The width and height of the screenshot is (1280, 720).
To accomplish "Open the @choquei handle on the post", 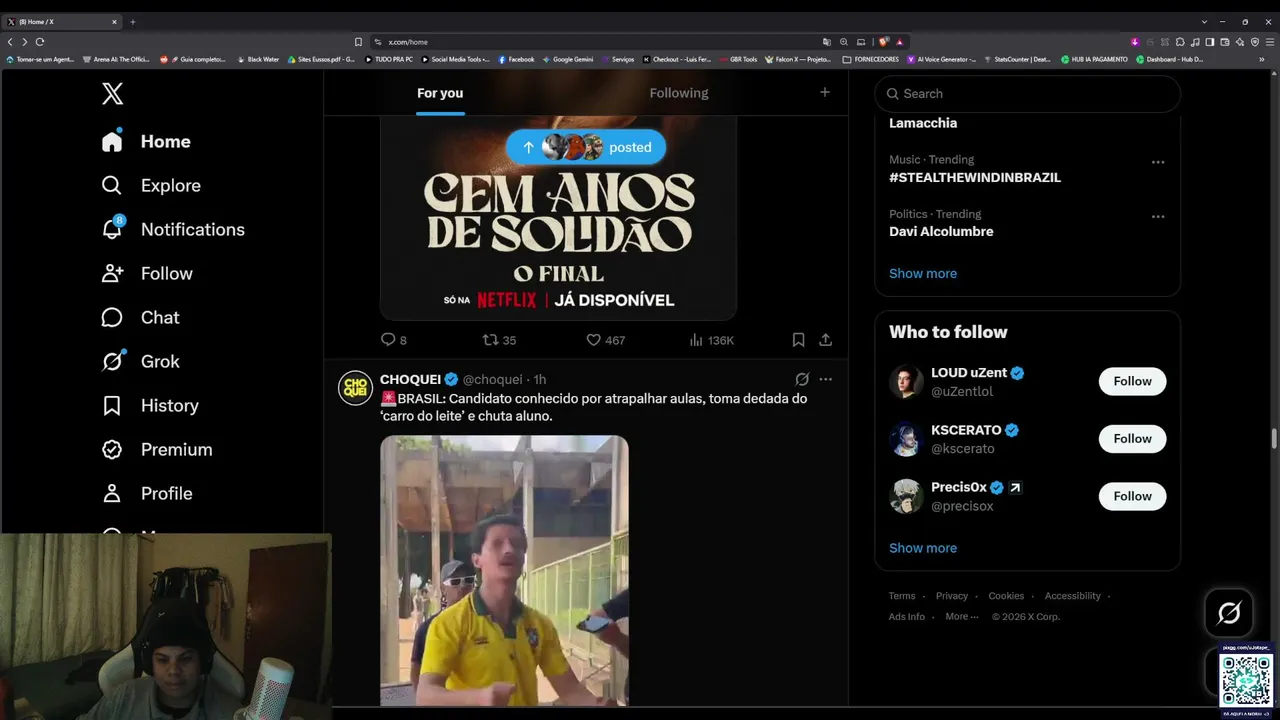I will (492, 380).
